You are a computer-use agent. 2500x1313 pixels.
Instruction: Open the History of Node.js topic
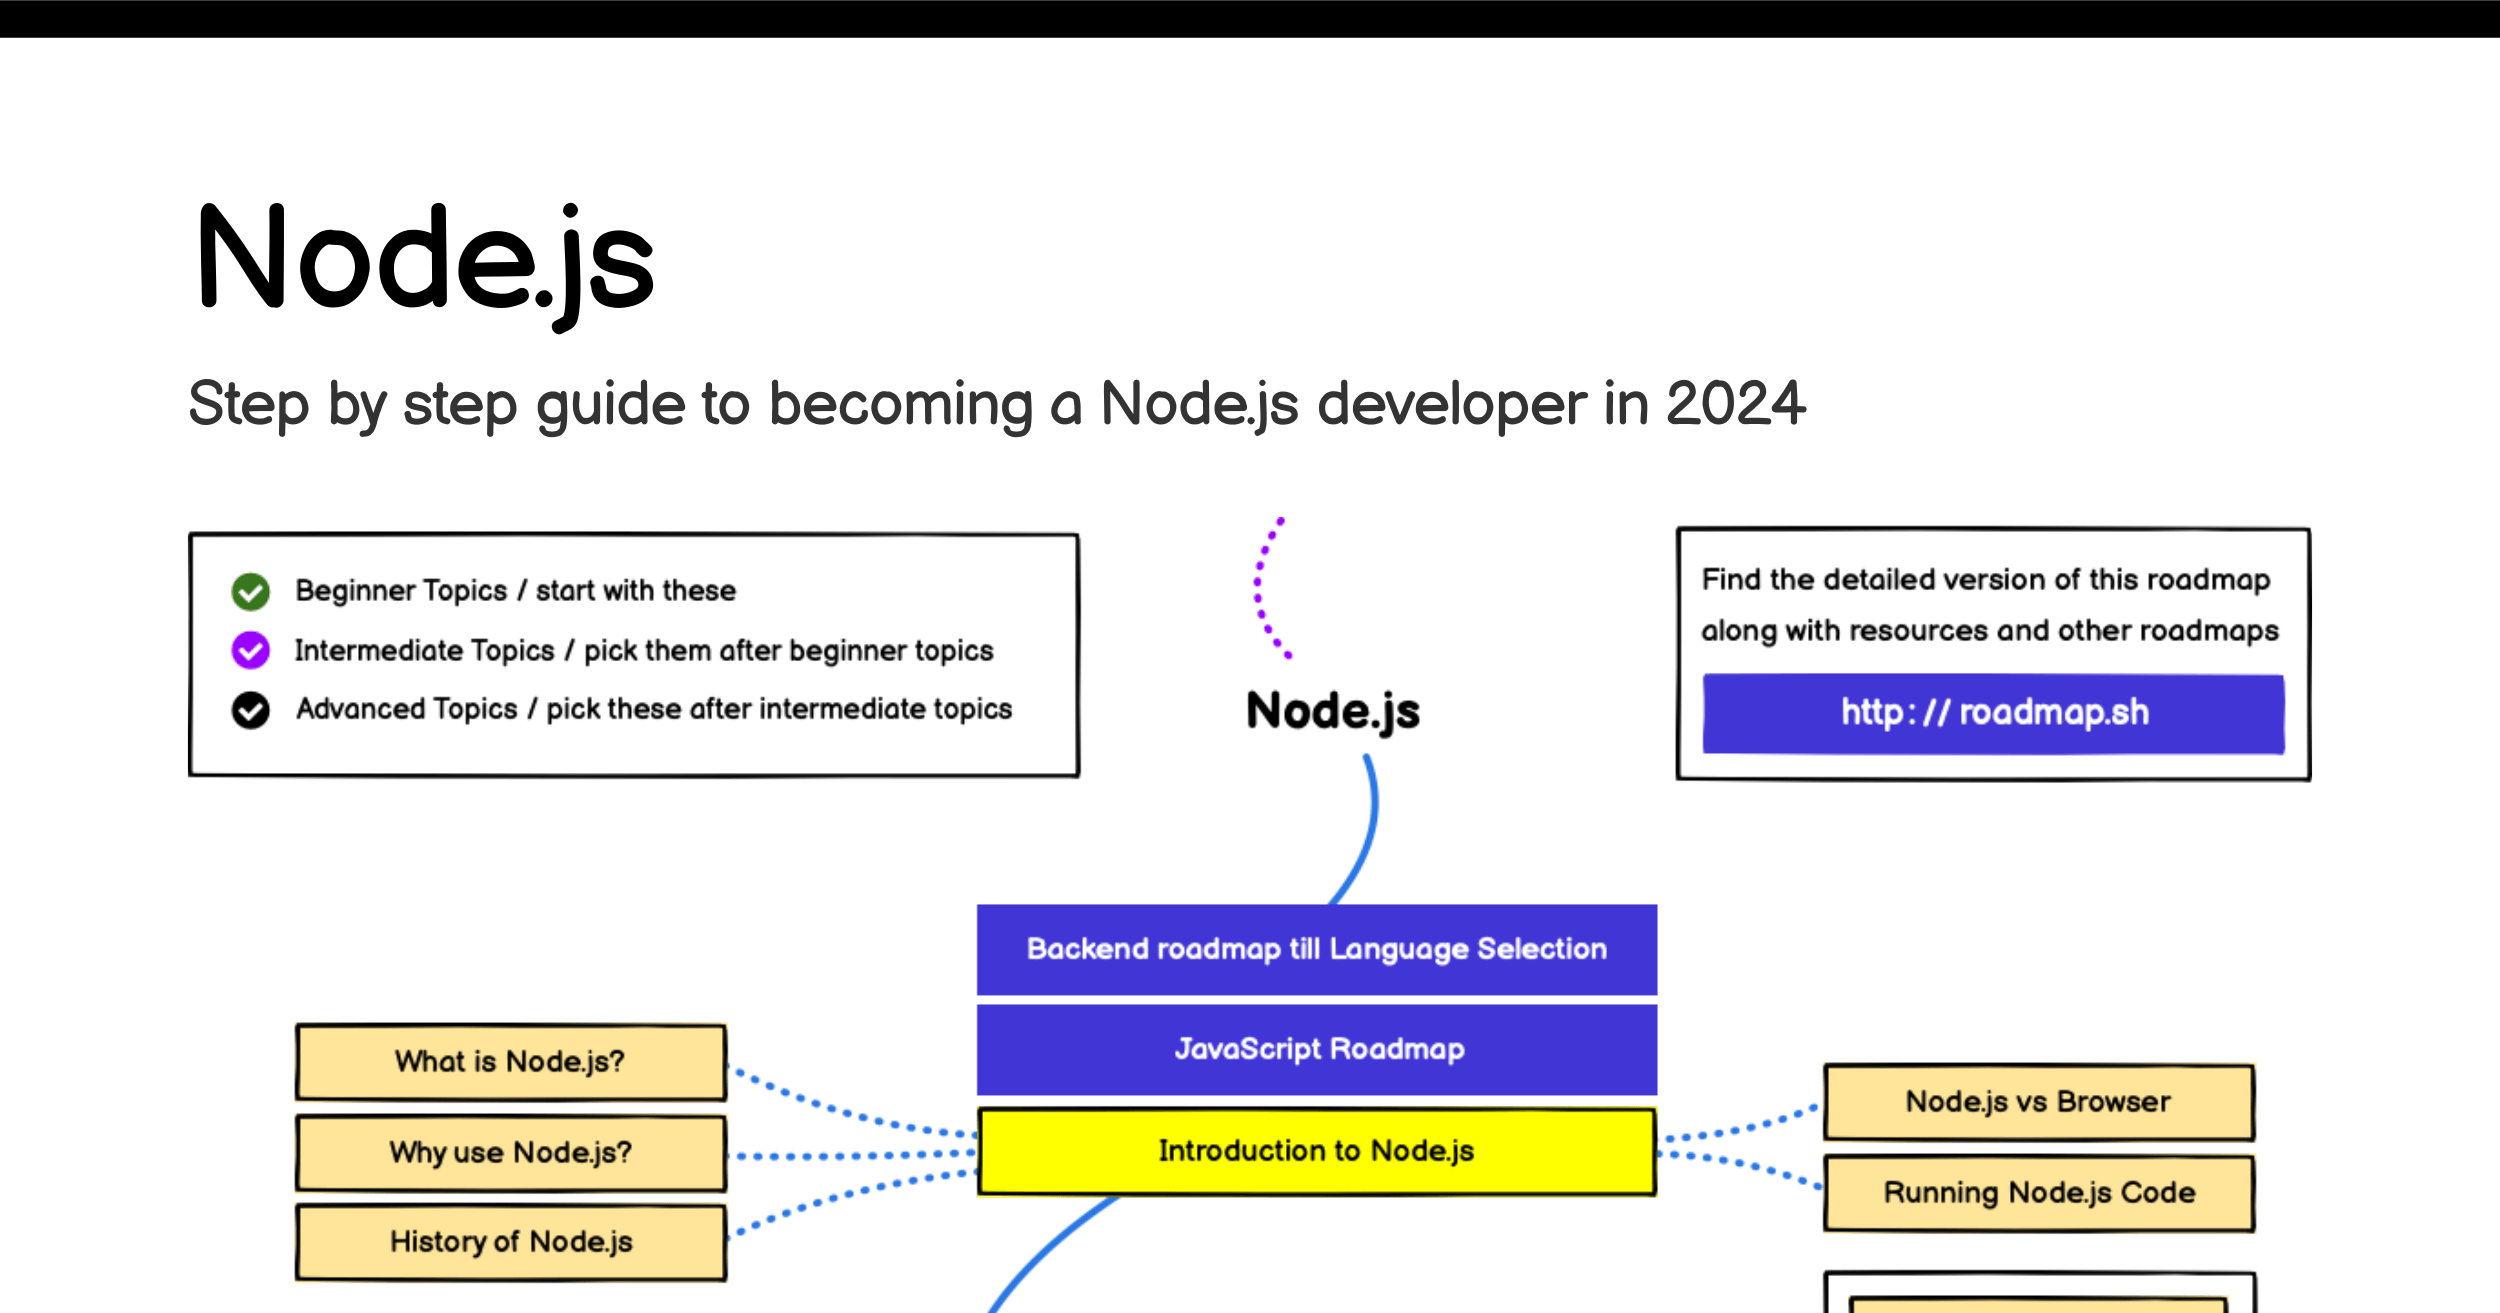click(511, 1242)
